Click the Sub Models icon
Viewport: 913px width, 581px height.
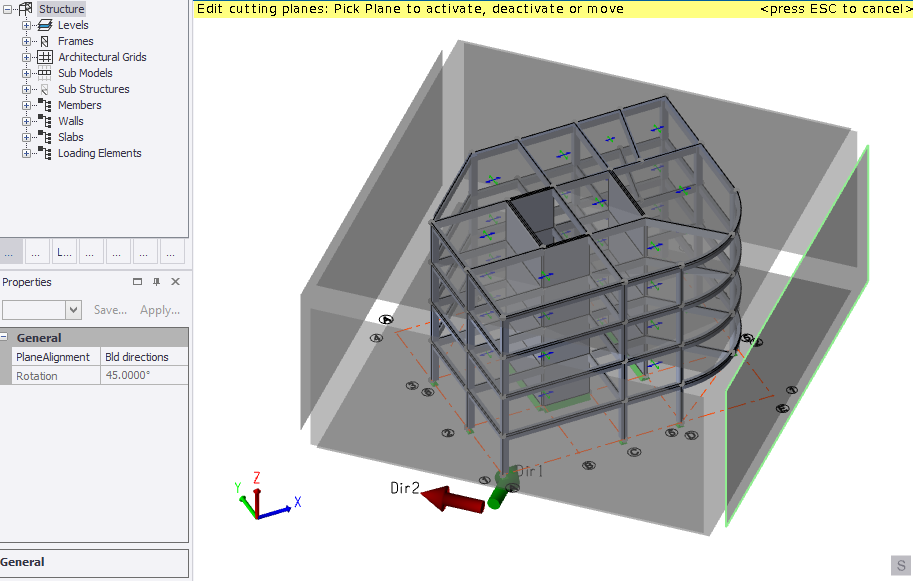(44, 73)
